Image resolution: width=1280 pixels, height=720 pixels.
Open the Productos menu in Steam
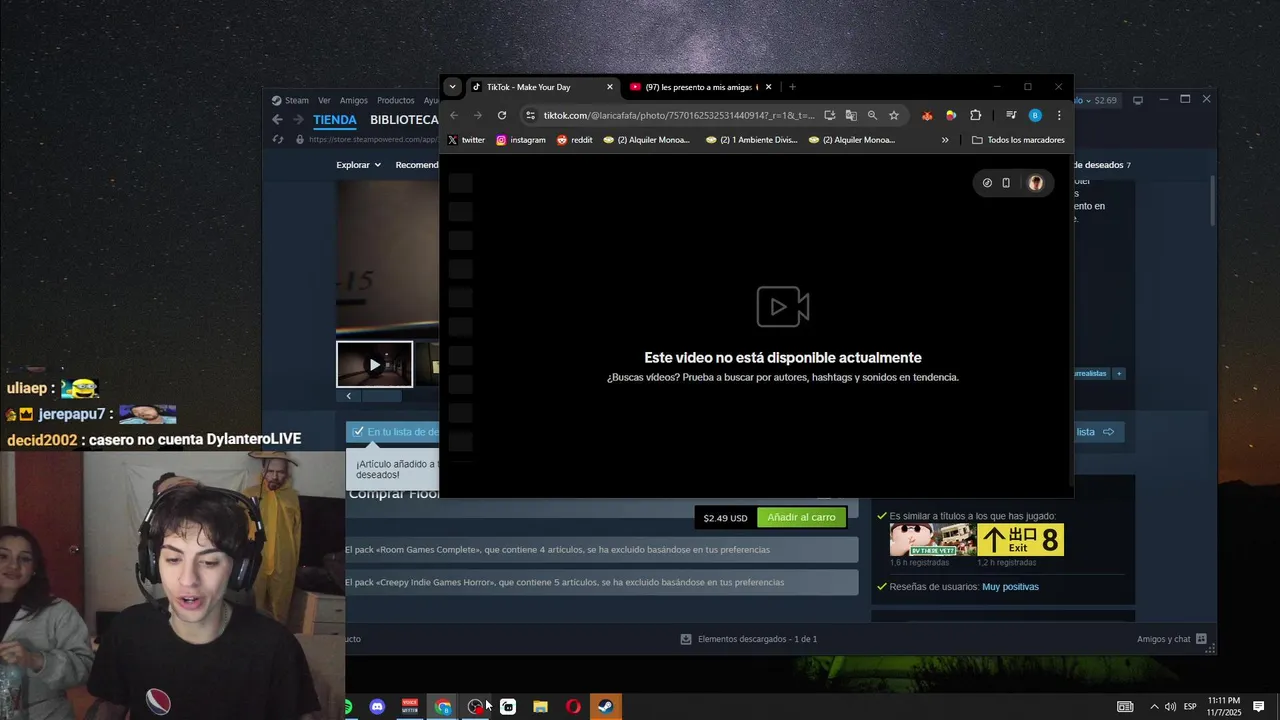click(395, 100)
